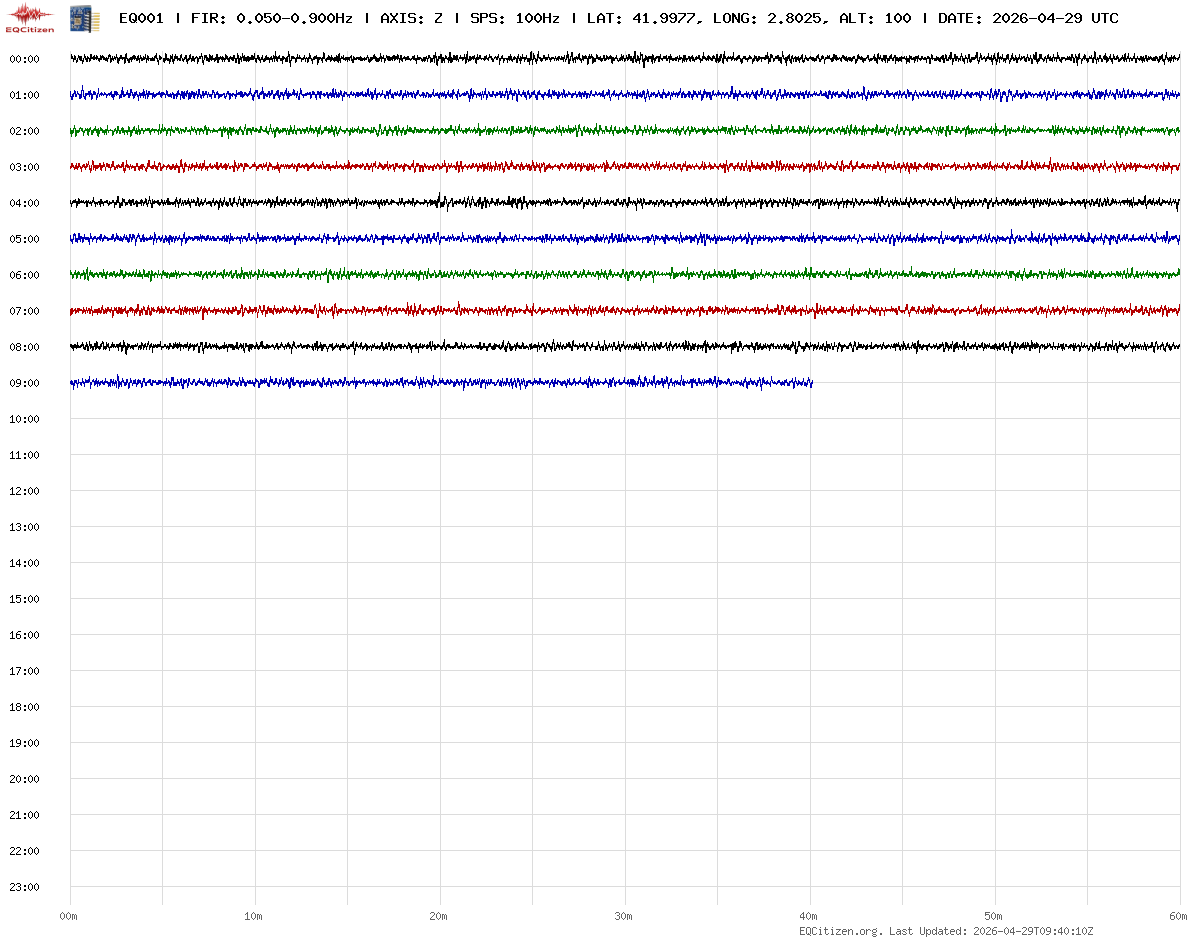Click the 00:00 hour row label

(24, 59)
